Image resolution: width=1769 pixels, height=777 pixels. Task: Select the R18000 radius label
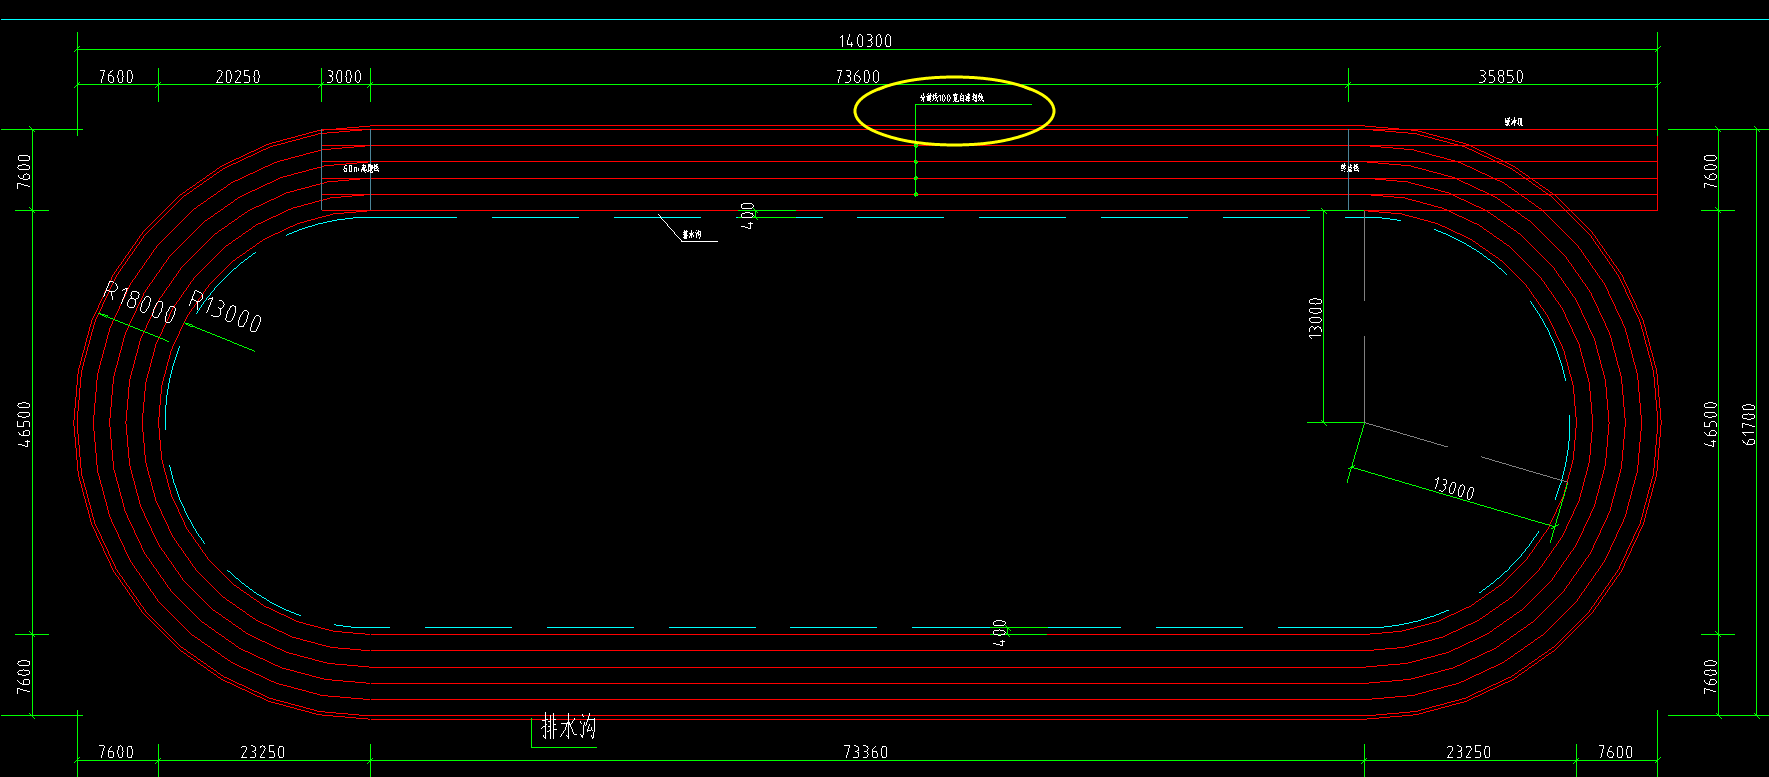(141, 303)
